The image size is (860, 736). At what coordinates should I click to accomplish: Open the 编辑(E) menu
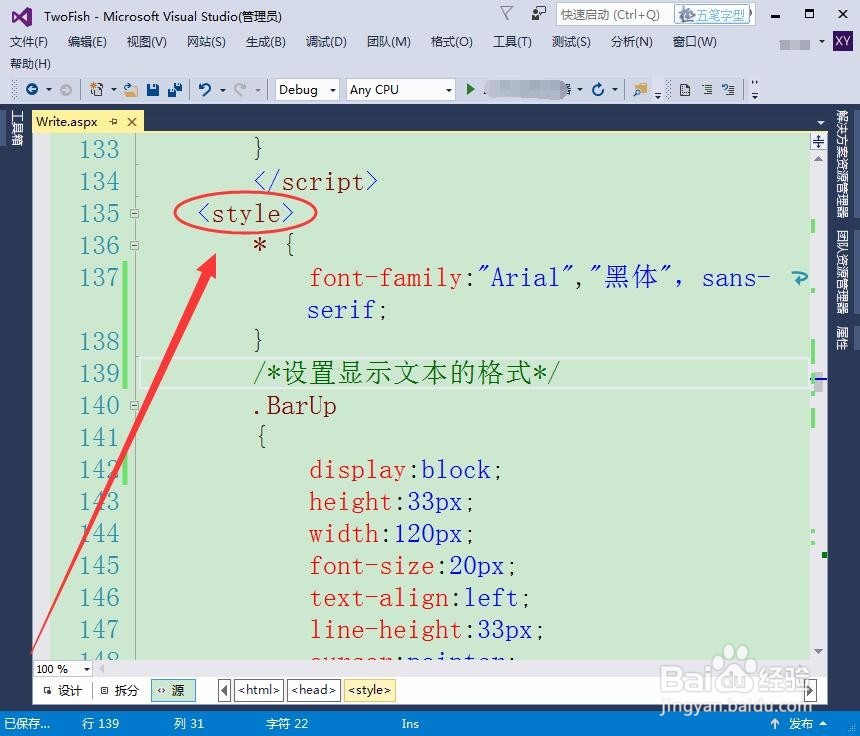(87, 42)
